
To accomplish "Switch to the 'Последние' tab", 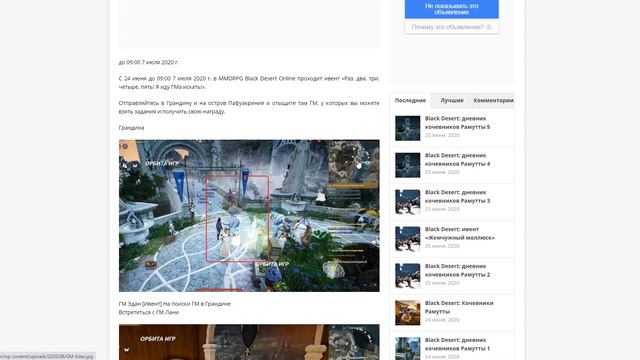I will click(410, 100).
